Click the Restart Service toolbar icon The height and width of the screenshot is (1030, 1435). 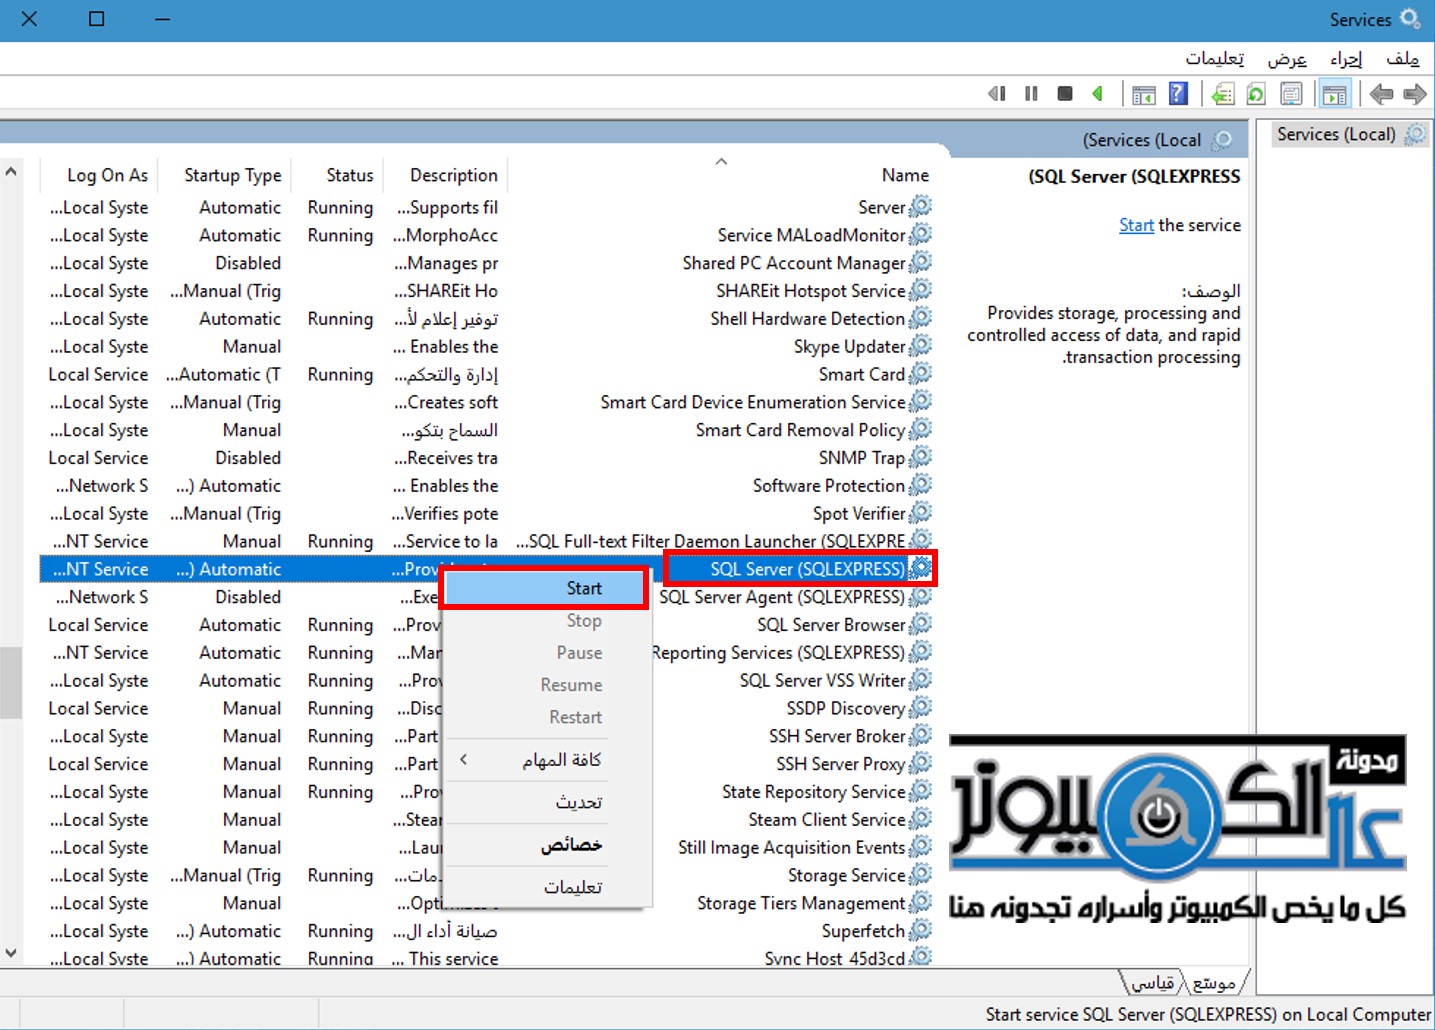point(997,94)
